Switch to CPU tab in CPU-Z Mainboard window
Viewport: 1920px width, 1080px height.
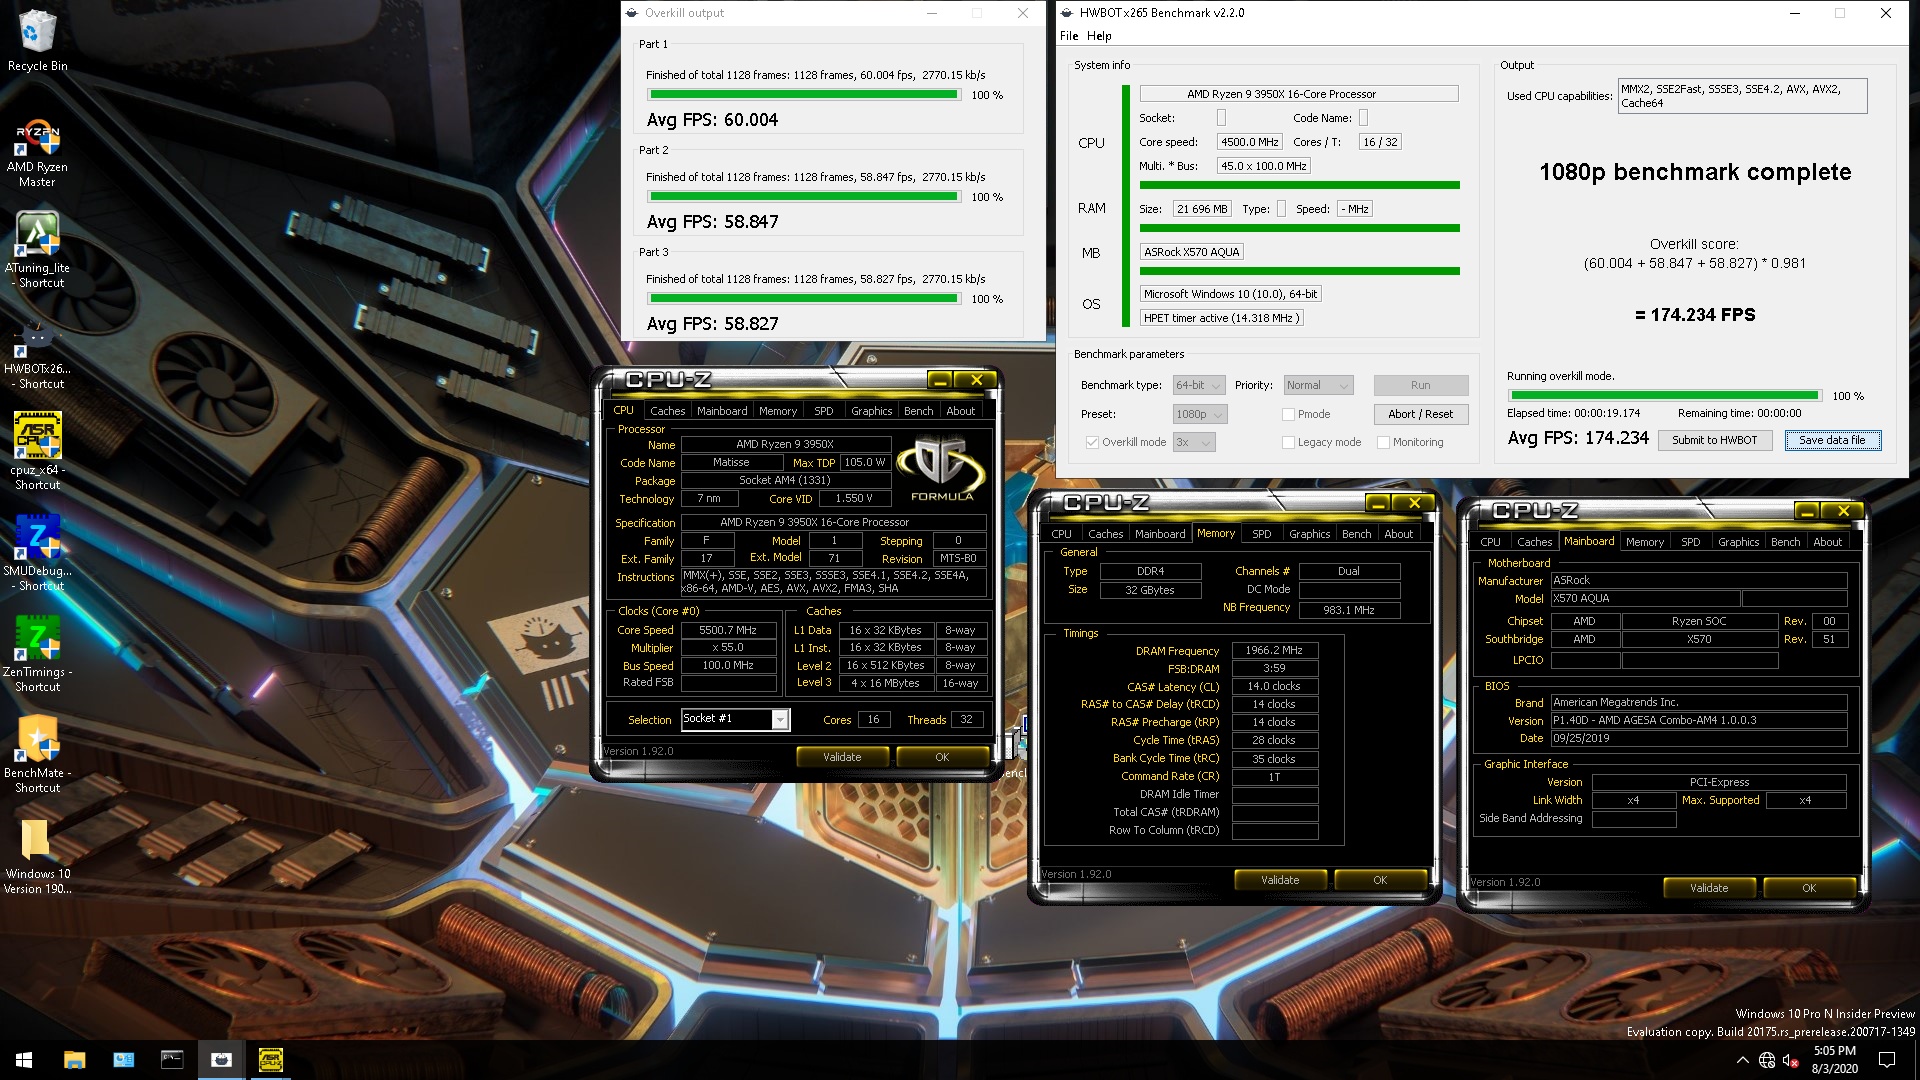(1490, 542)
